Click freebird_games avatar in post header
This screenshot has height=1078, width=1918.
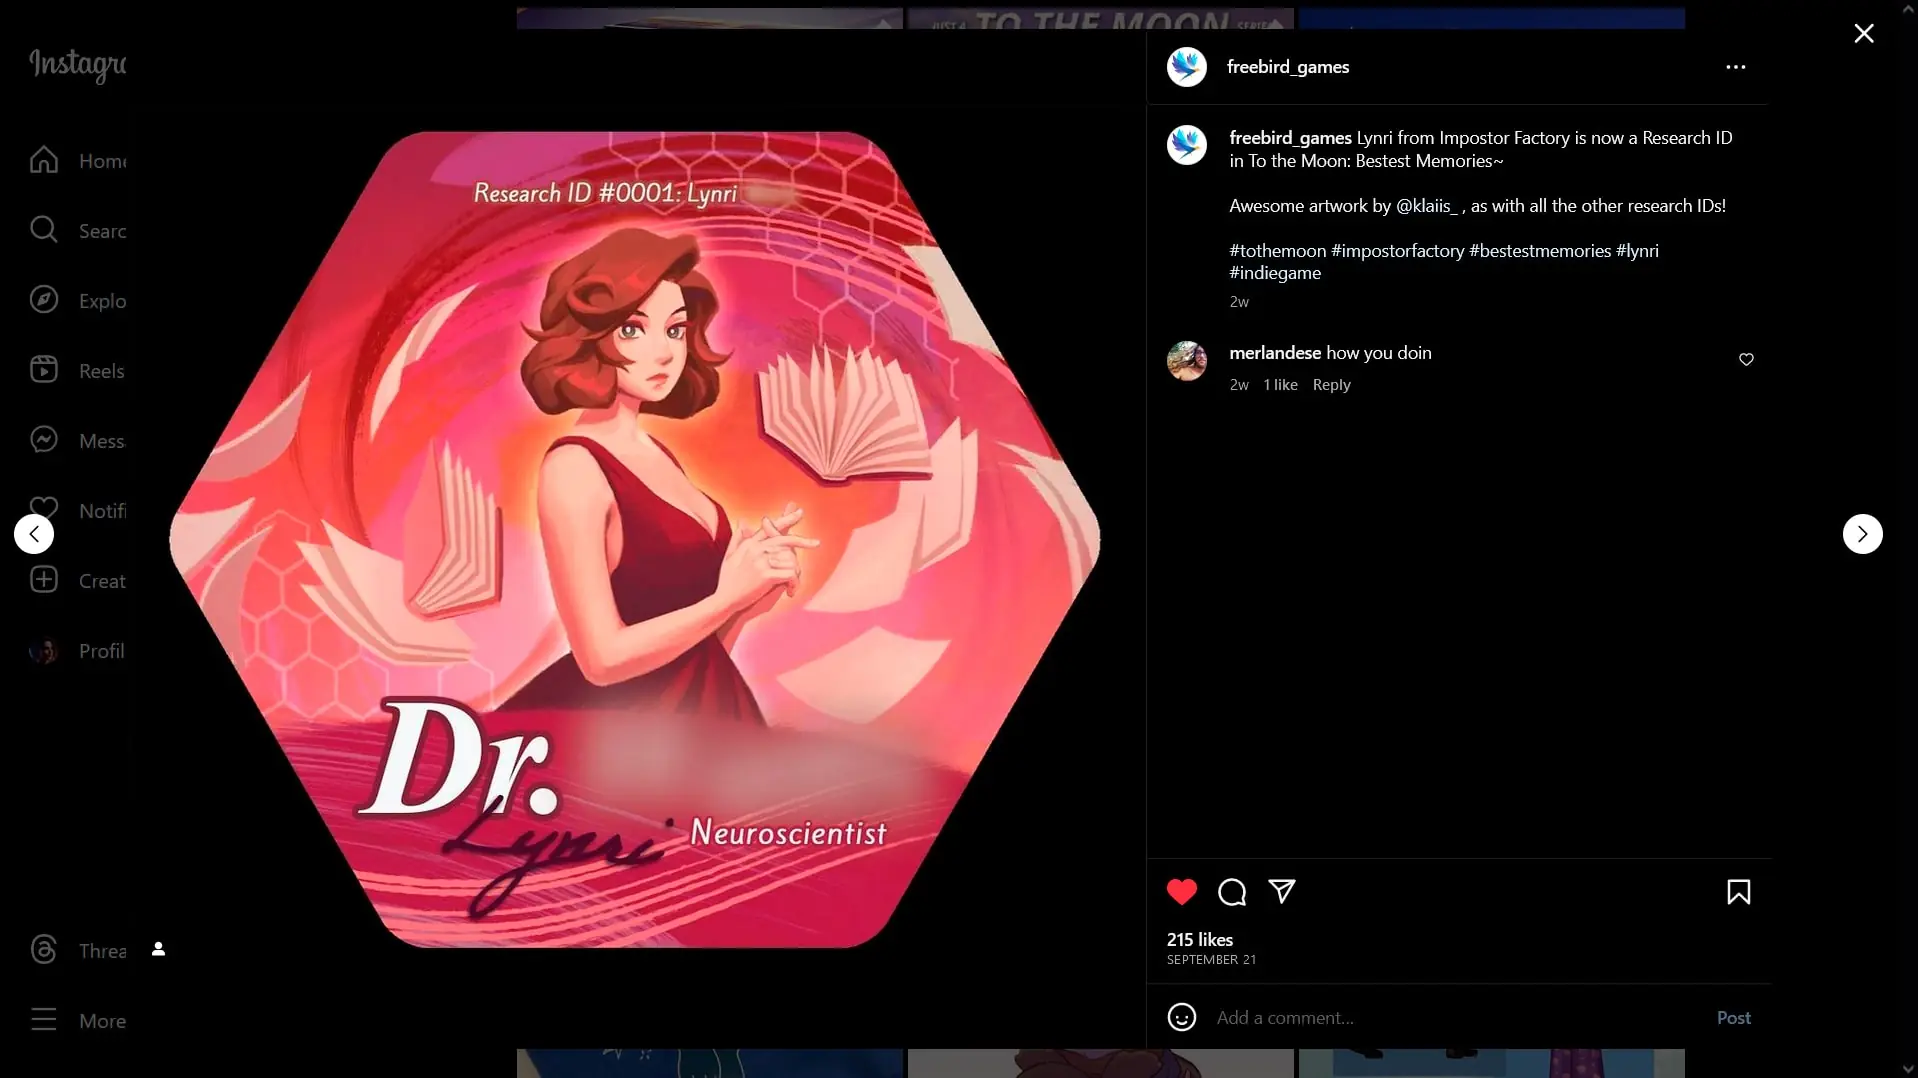click(x=1186, y=67)
